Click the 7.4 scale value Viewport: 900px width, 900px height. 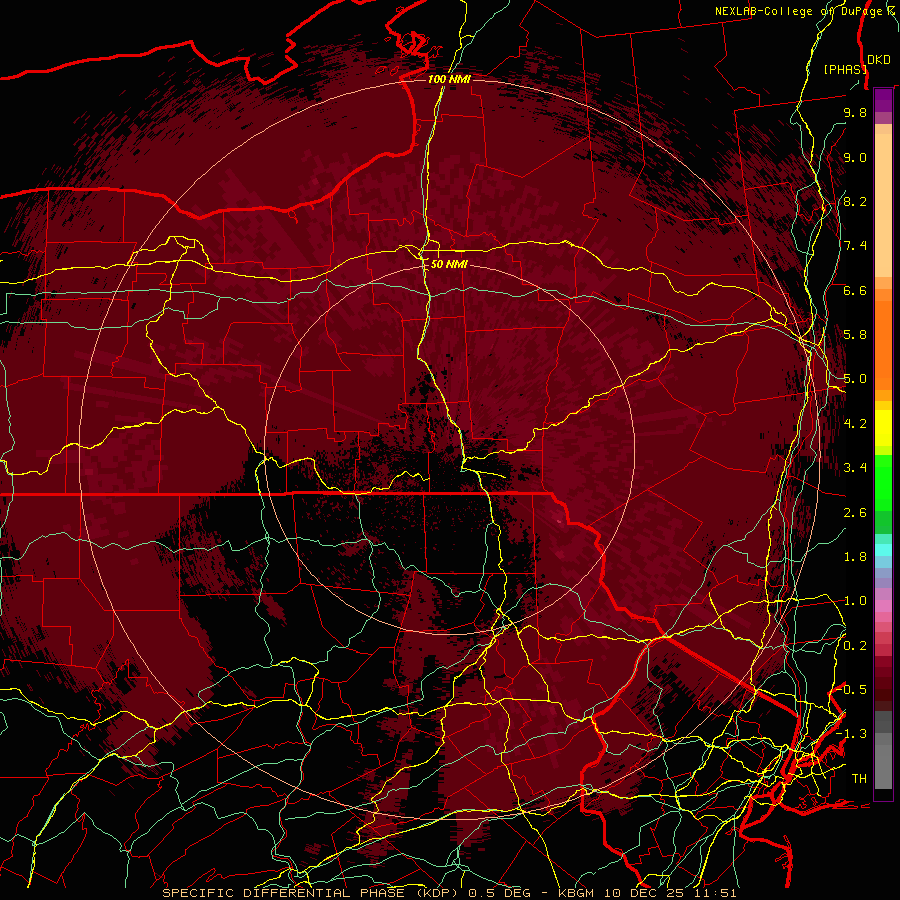click(855, 246)
